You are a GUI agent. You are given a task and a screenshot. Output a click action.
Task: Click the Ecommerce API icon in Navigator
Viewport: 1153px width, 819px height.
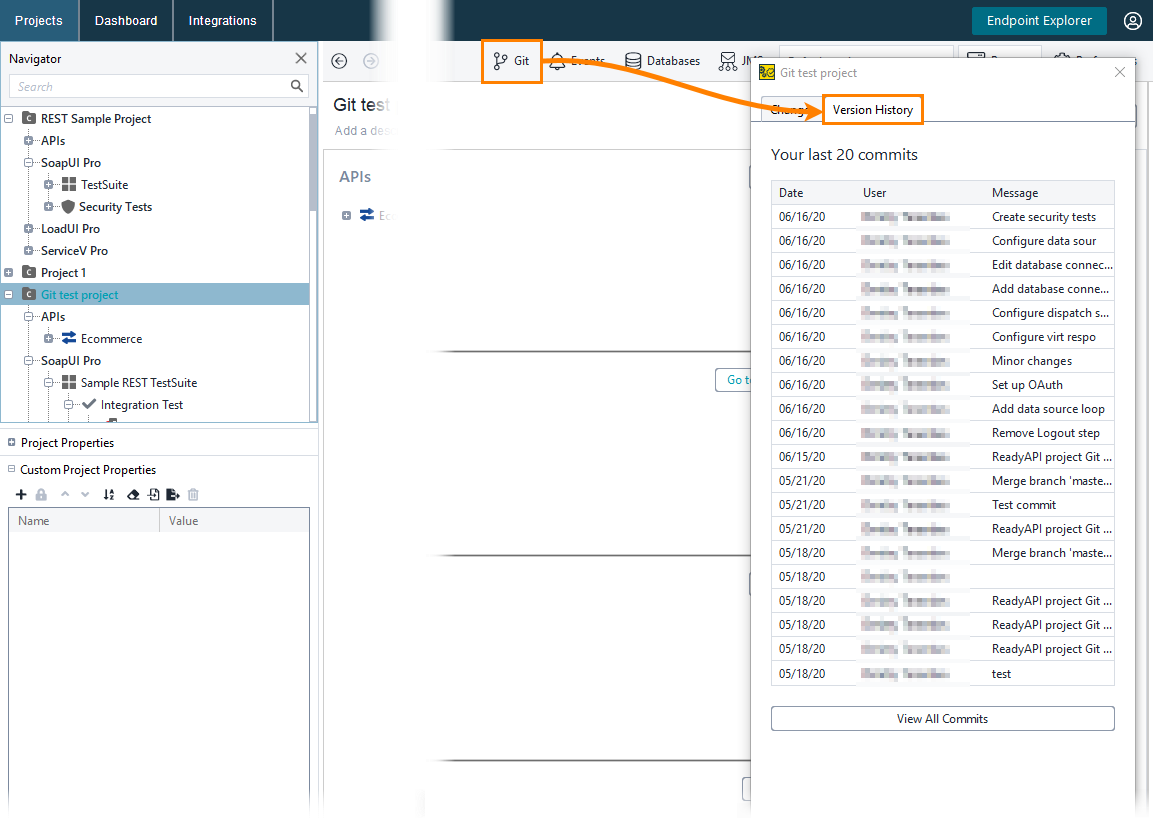point(69,338)
